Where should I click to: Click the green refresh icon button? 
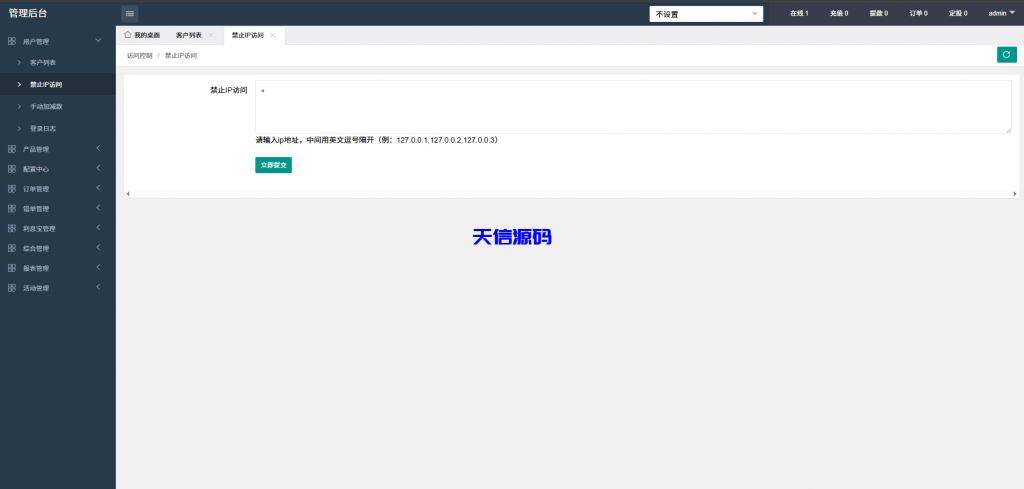coord(1006,55)
